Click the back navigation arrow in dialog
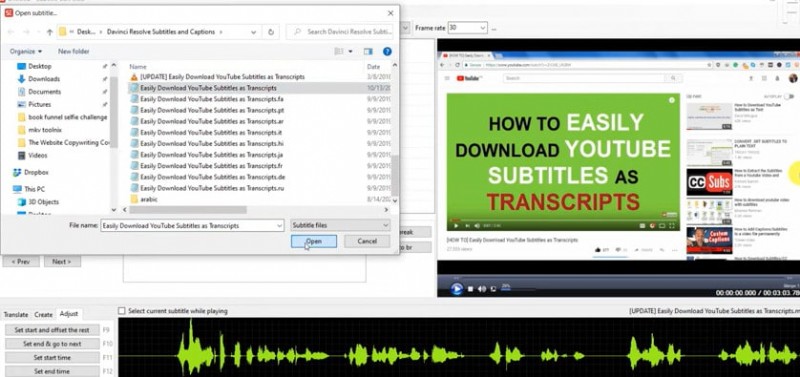Screen dimensions: 800x377 click(x=11, y=32)
